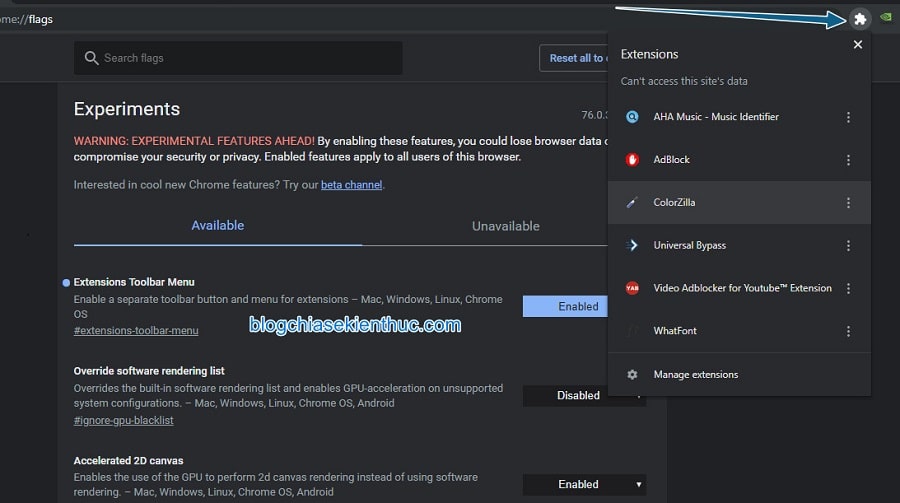The image size is (900, 503).
Task: Open more options for Universal Bypass
Action: pyautogui.click(x=848, y=246)
